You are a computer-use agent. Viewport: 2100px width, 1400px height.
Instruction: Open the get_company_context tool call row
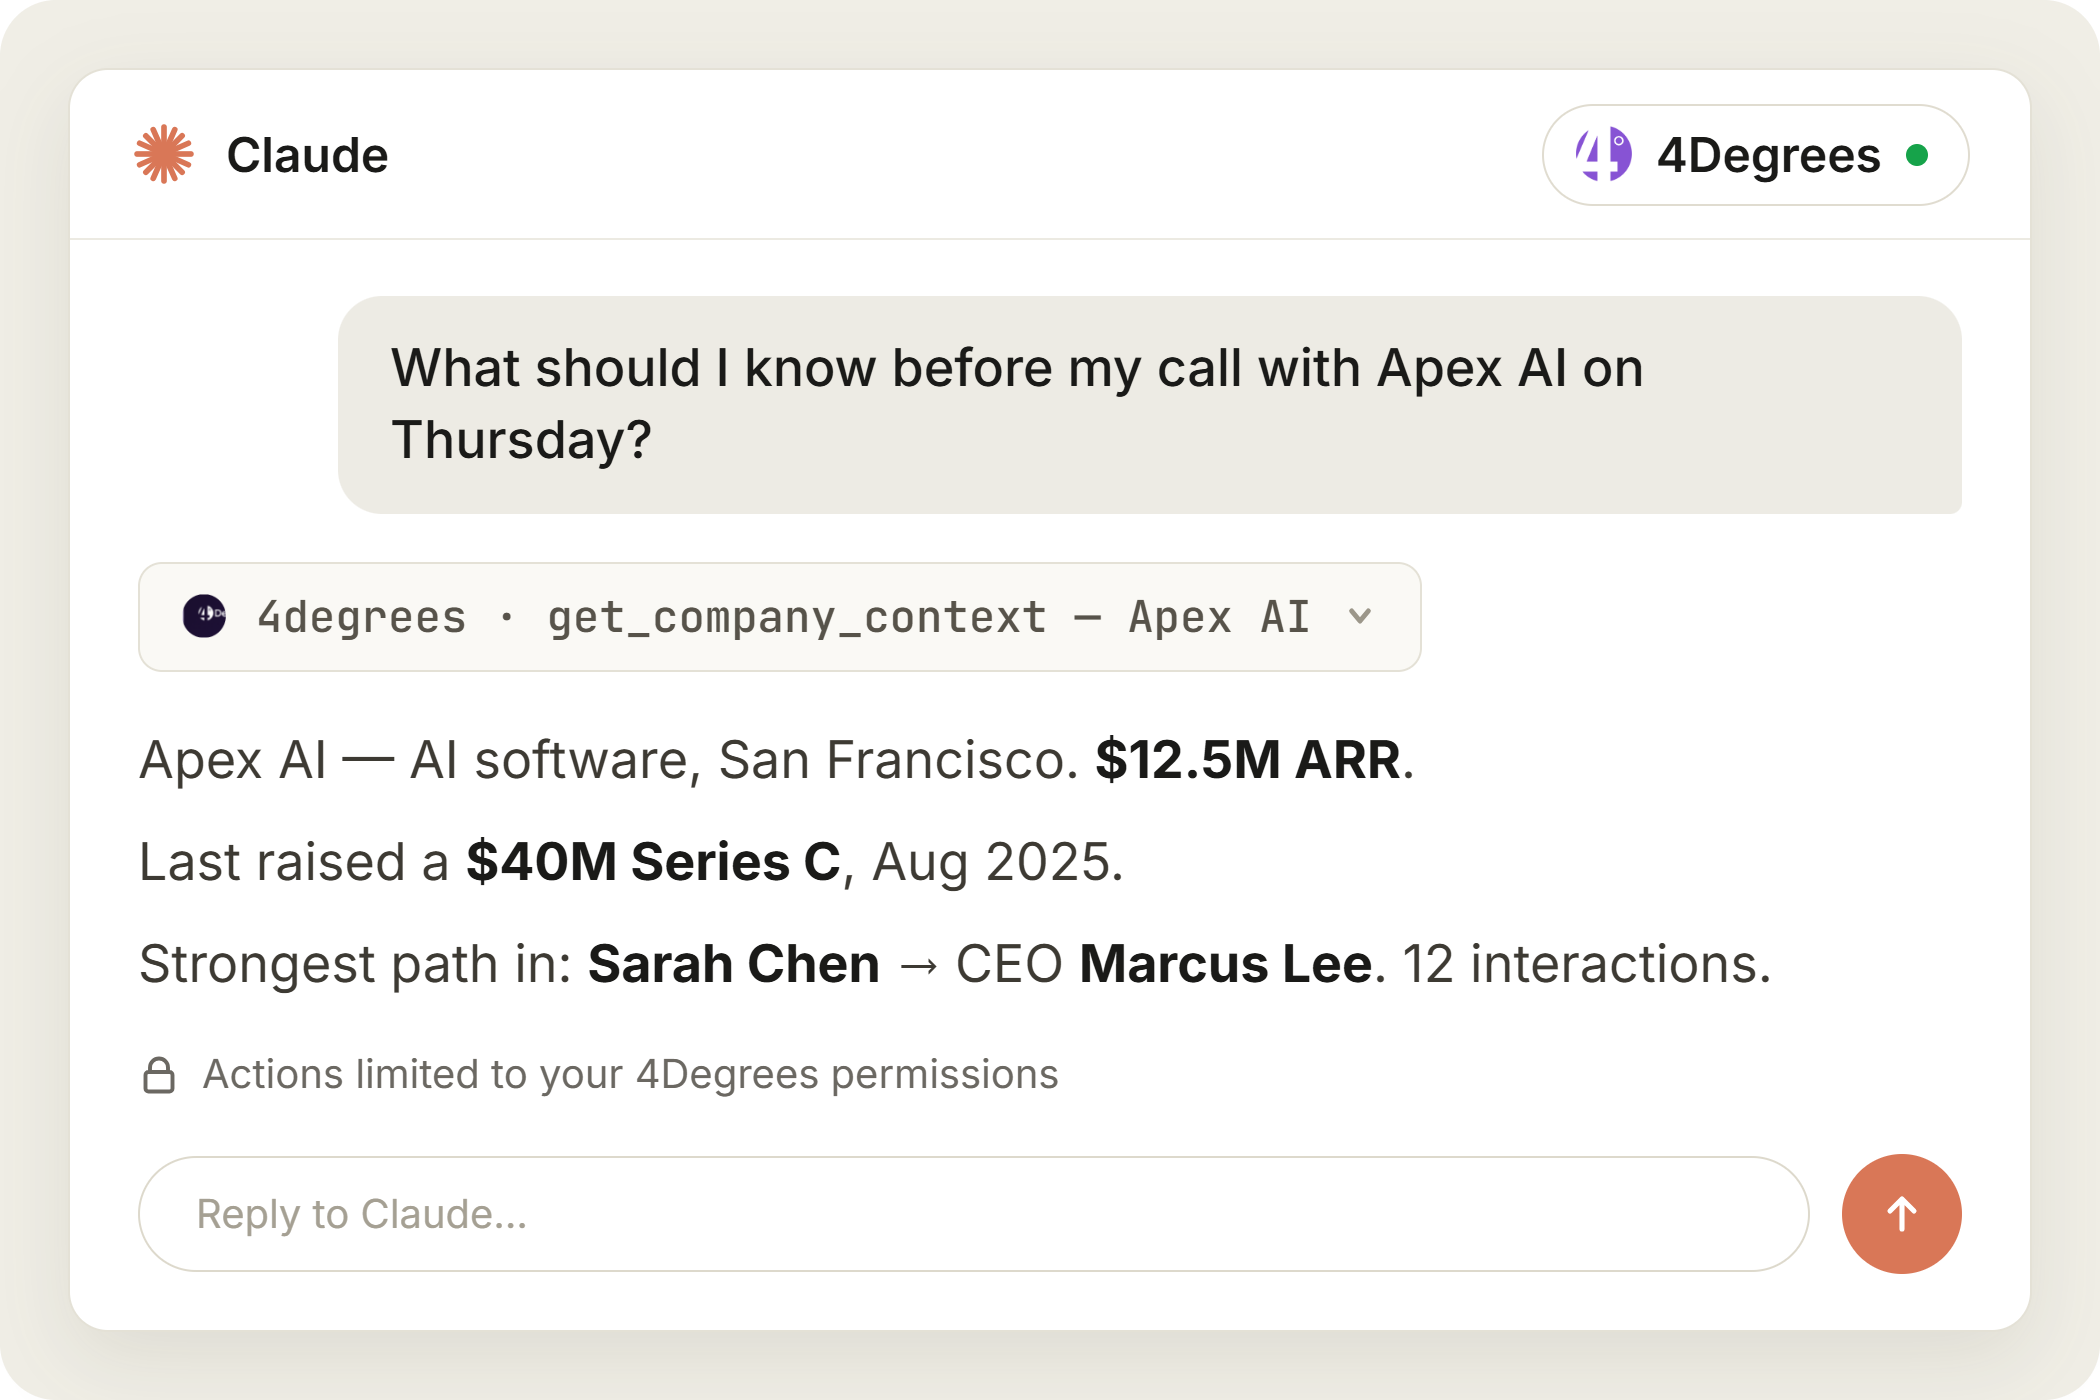point(780,617)
